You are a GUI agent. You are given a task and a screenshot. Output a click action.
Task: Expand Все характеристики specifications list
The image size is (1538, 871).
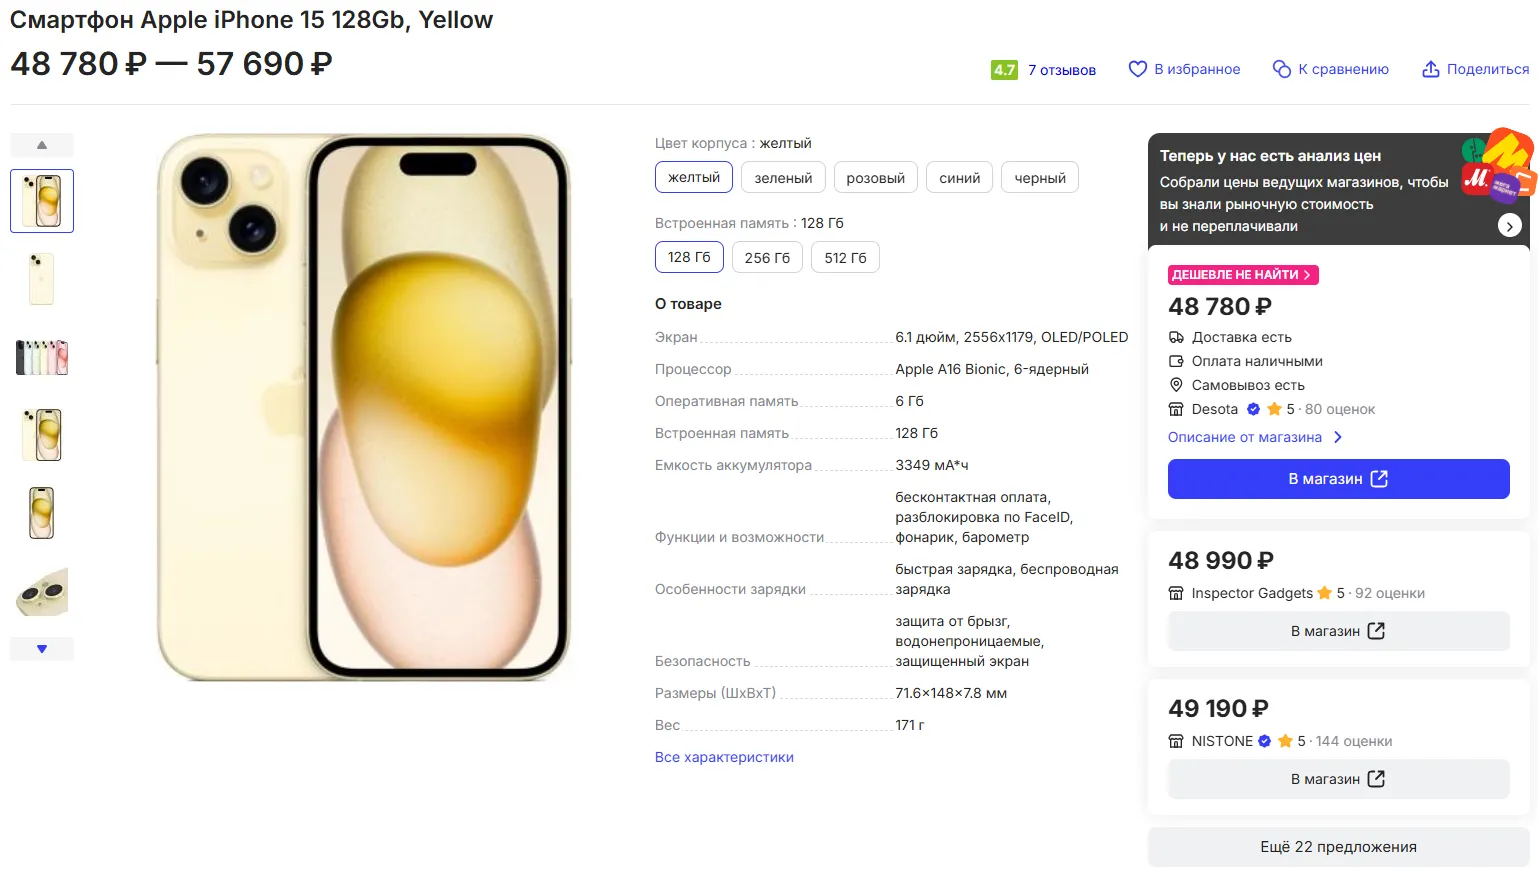[724, 757]
